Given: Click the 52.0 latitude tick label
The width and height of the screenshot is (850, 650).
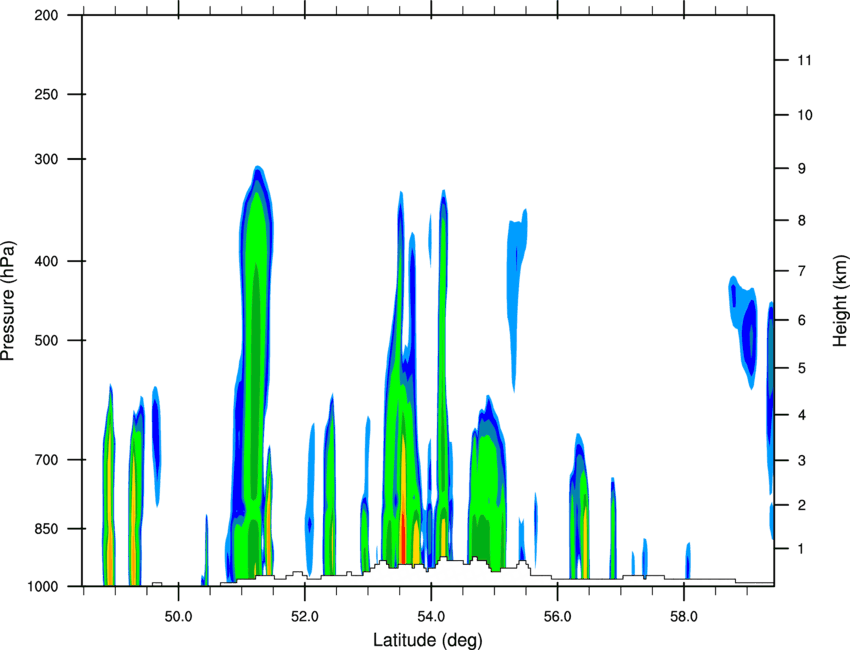Looking at the screenshot, I should tap(305, 616).
